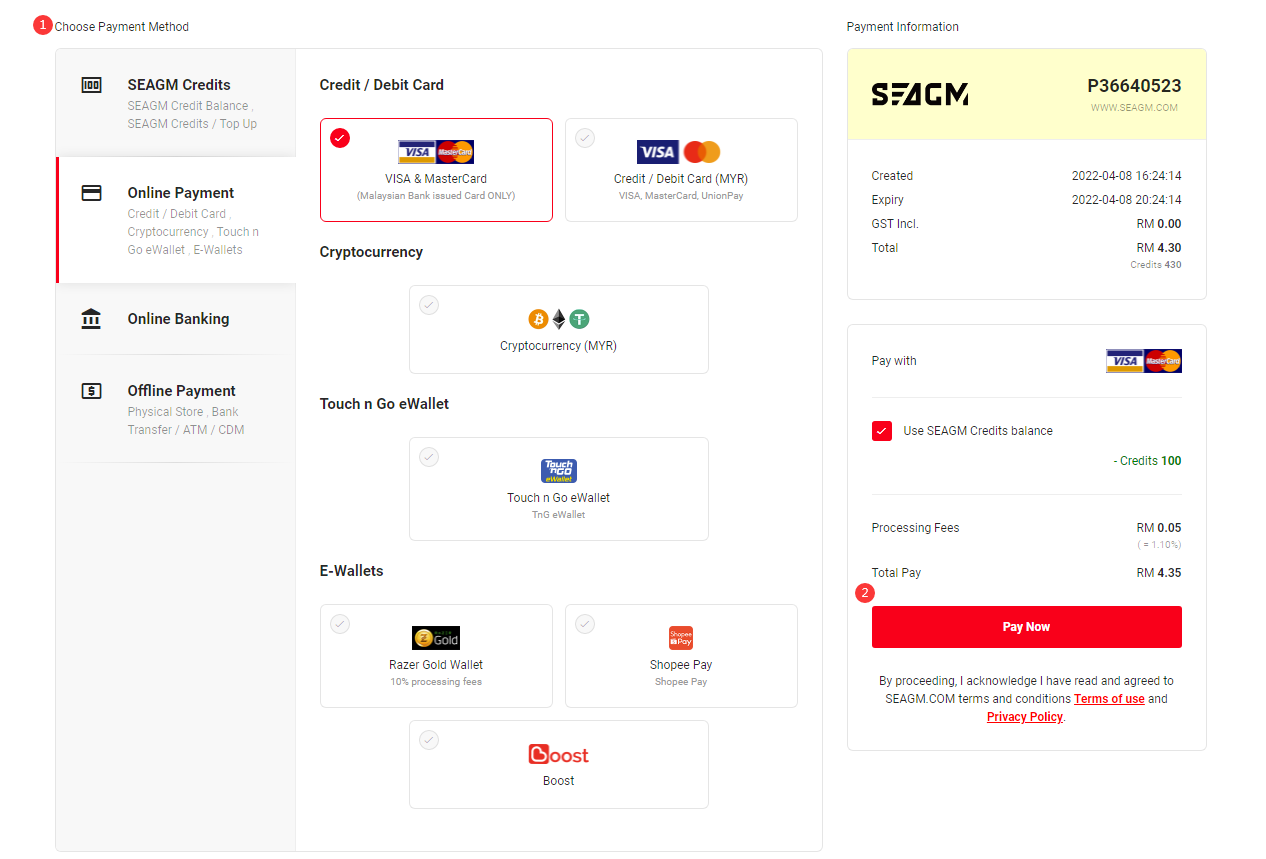Viewport: 1266px width, 859px height.
Task: Click the SEAGM logo in payment information
Action: click(x=920, y=94)
